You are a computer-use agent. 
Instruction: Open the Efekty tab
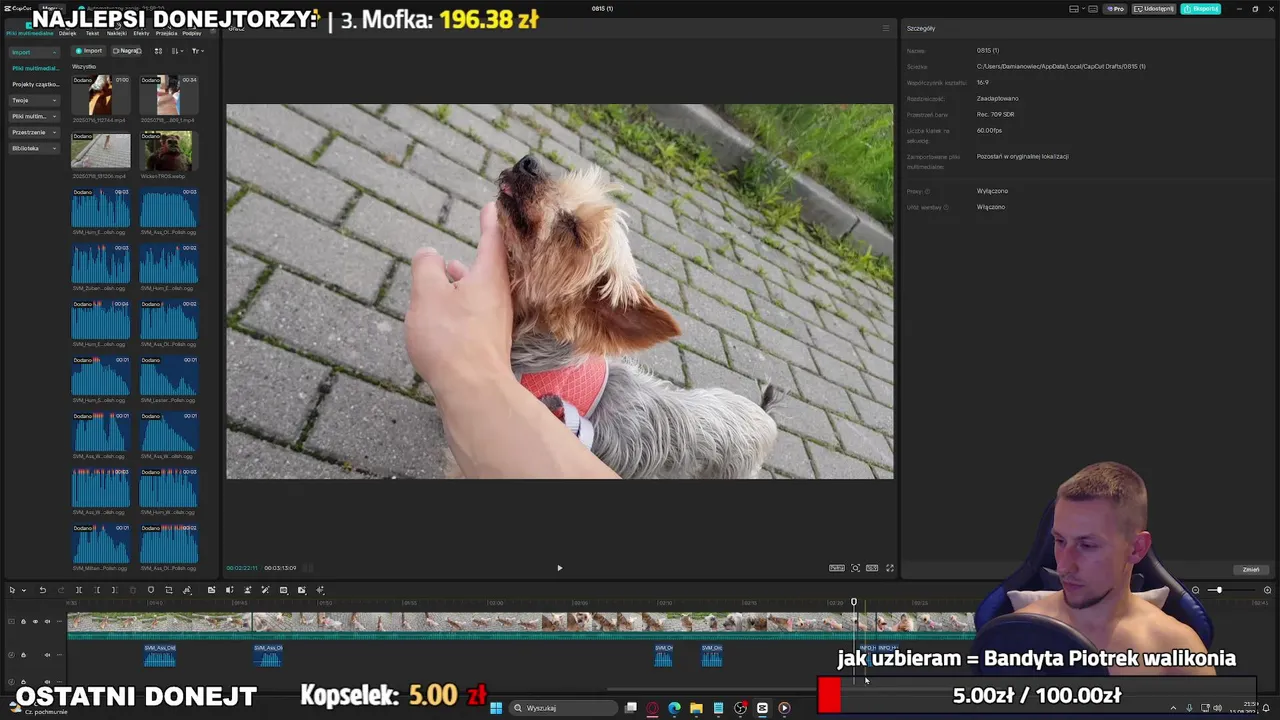point(141,33)
